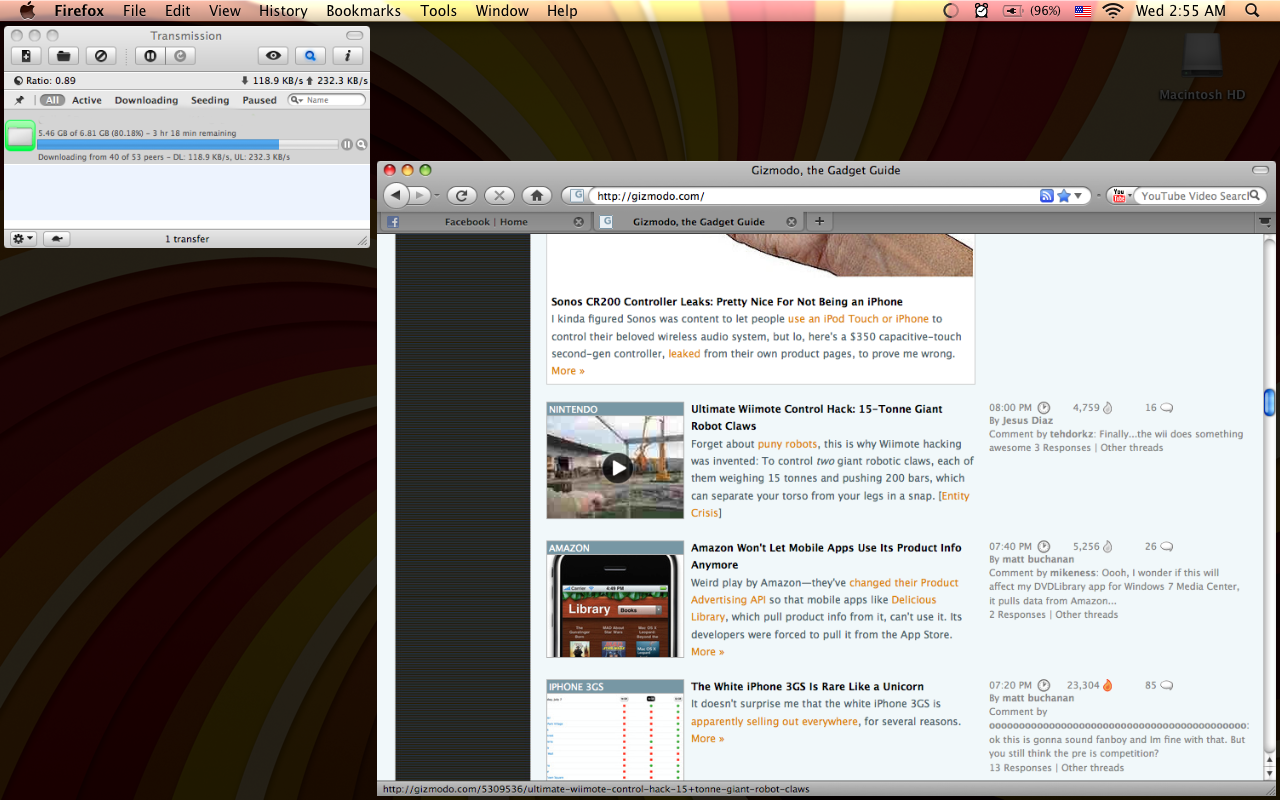Pause the downloading torrent row

point(347,144)
